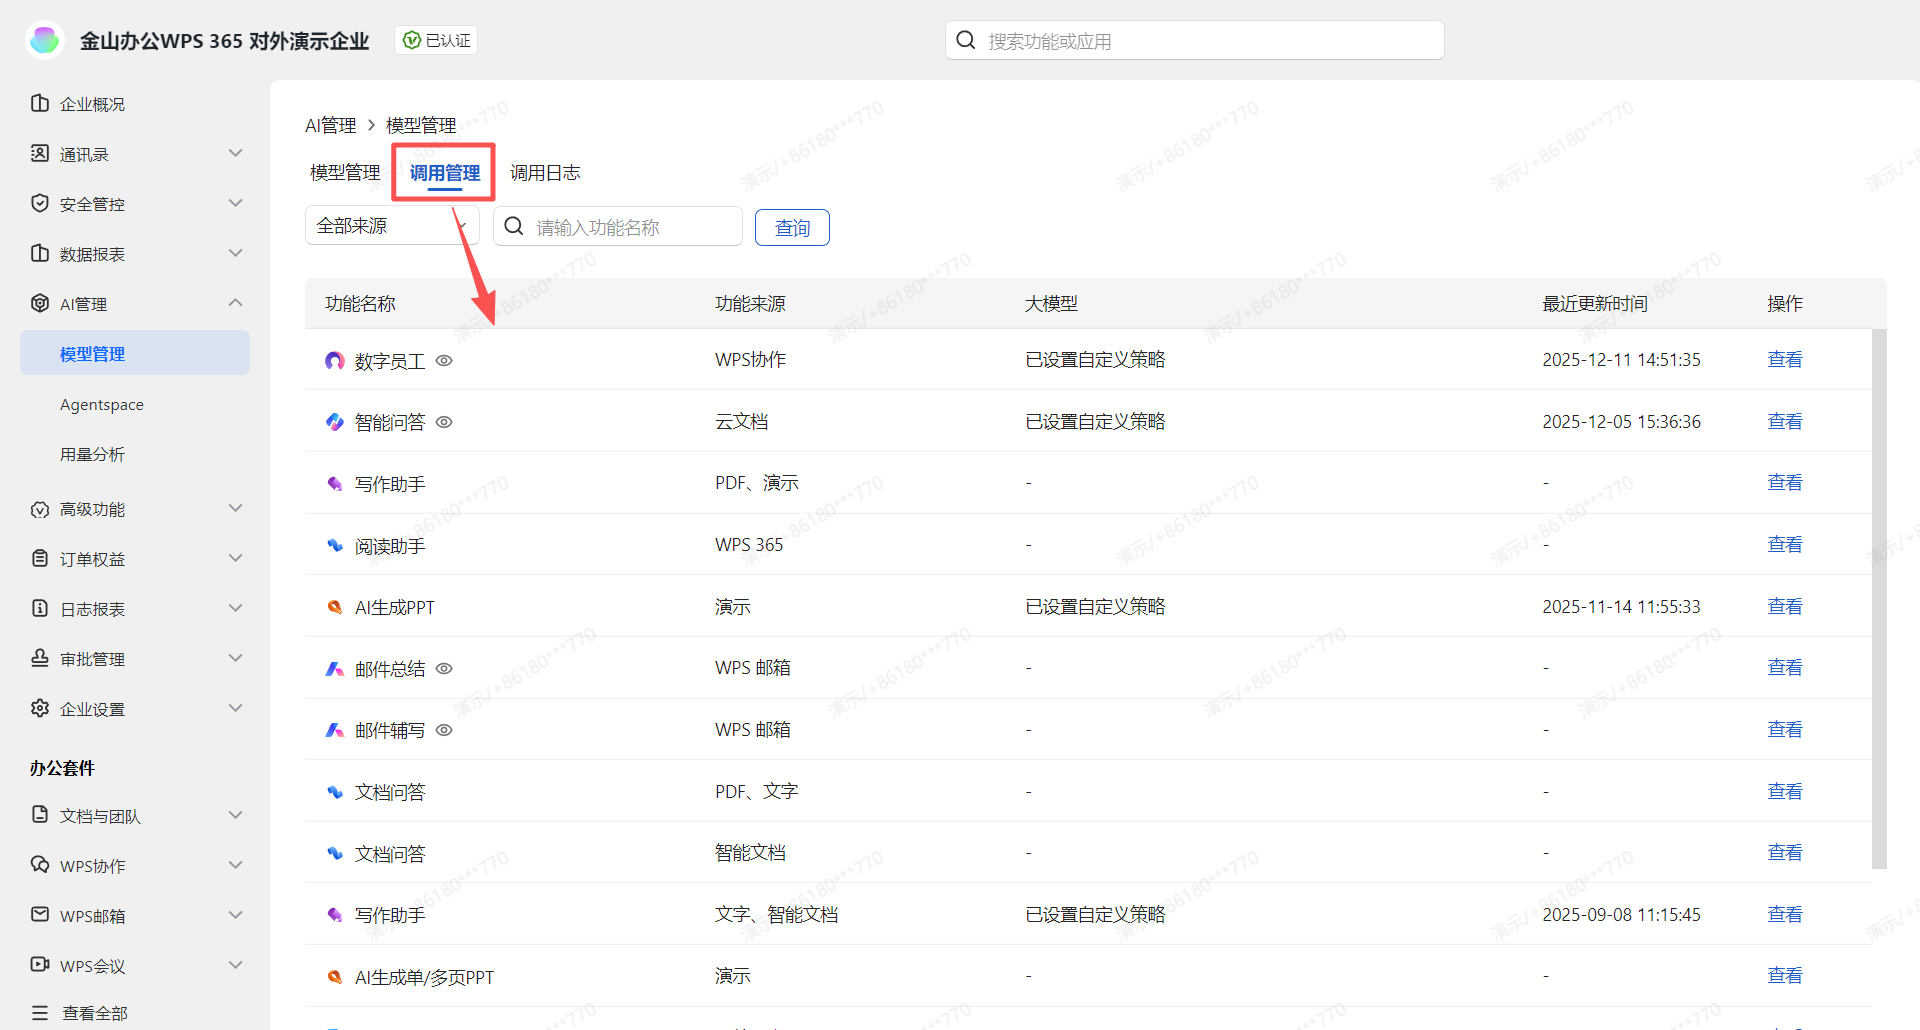The height and width of the screenshot is (1030, 1920).
Task: Expand the 安全管控 menu chevron
Action: click(x=236, y=203)
